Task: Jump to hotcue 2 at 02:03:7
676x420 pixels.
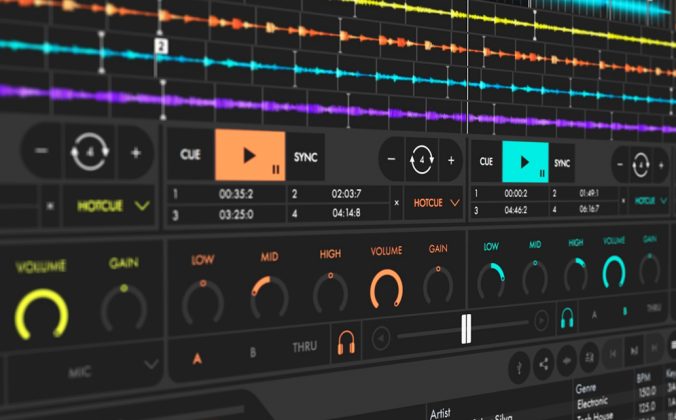Action: click(338, 194)
